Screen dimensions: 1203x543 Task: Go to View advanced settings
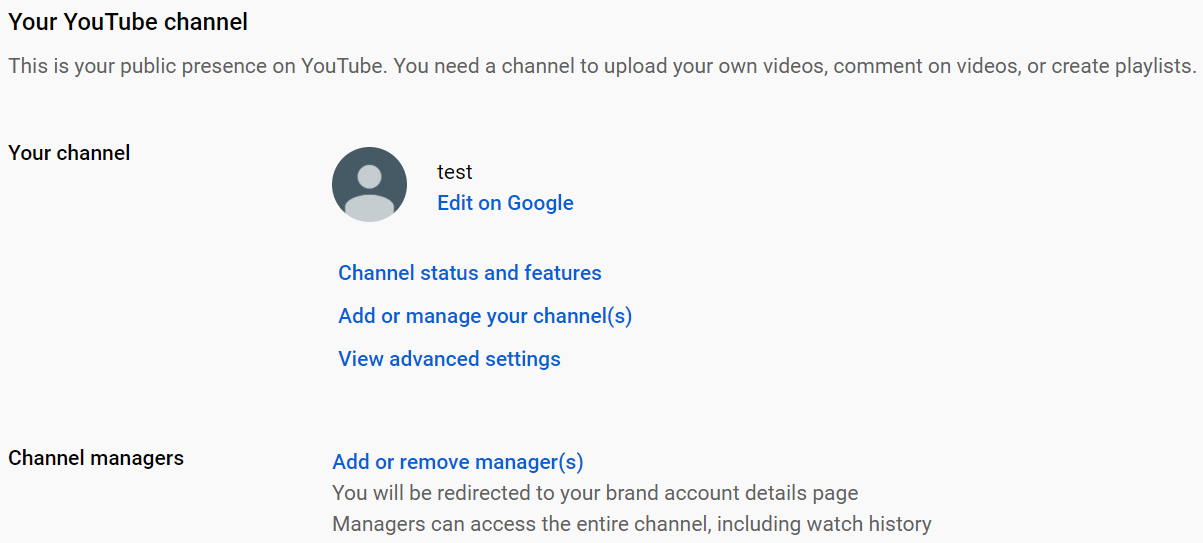coord(449,359)
